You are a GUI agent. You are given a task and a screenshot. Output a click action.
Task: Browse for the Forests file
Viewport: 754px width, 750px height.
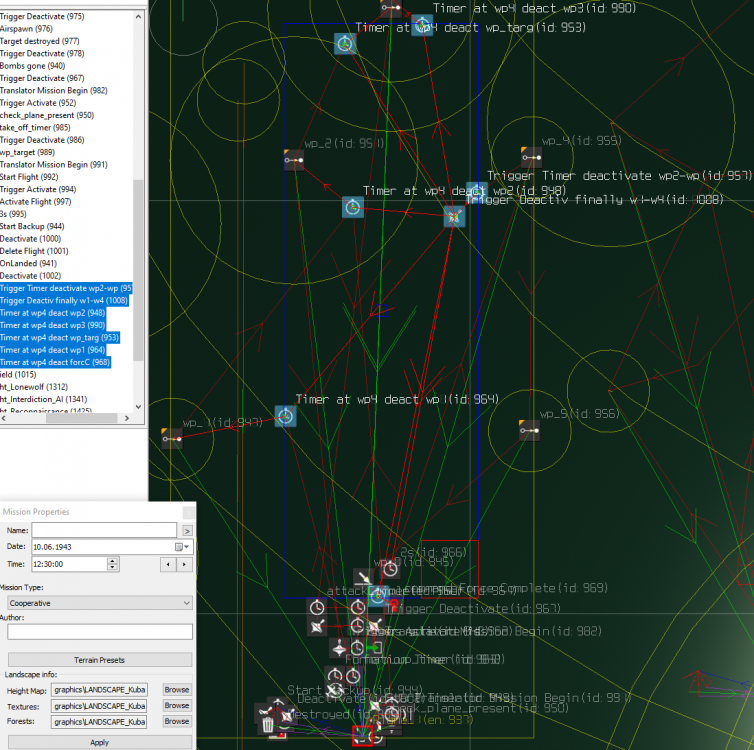click(176, 721)
